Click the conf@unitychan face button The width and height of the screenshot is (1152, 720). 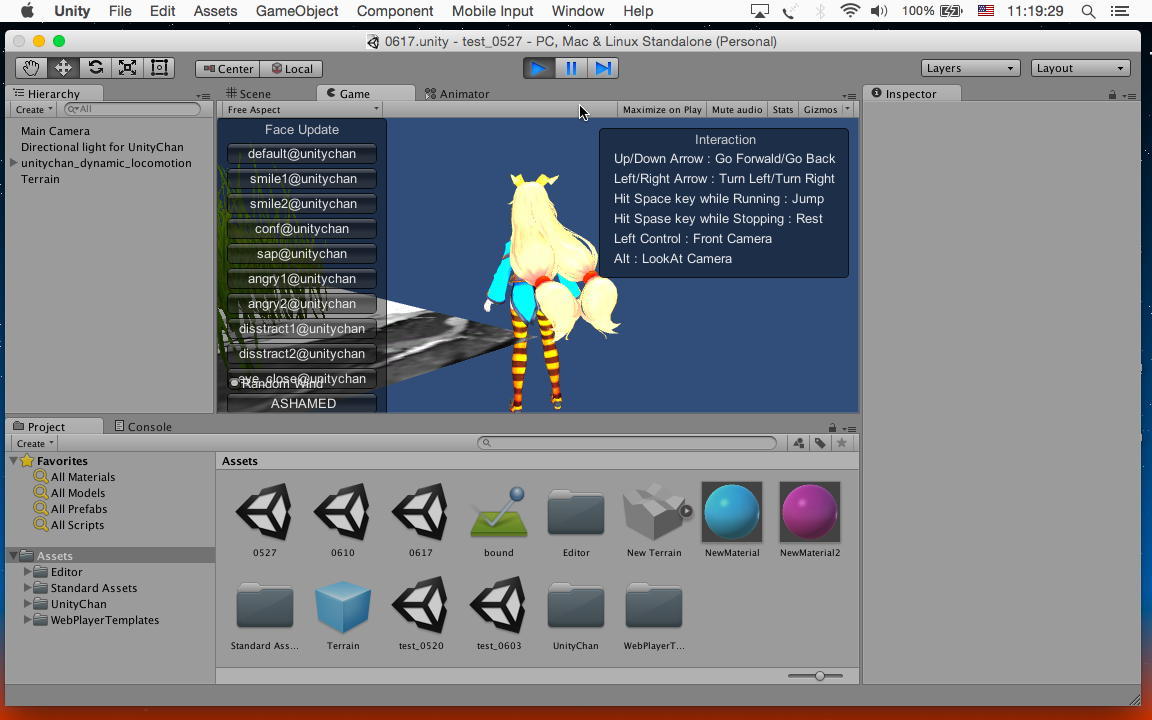[302, 228]
